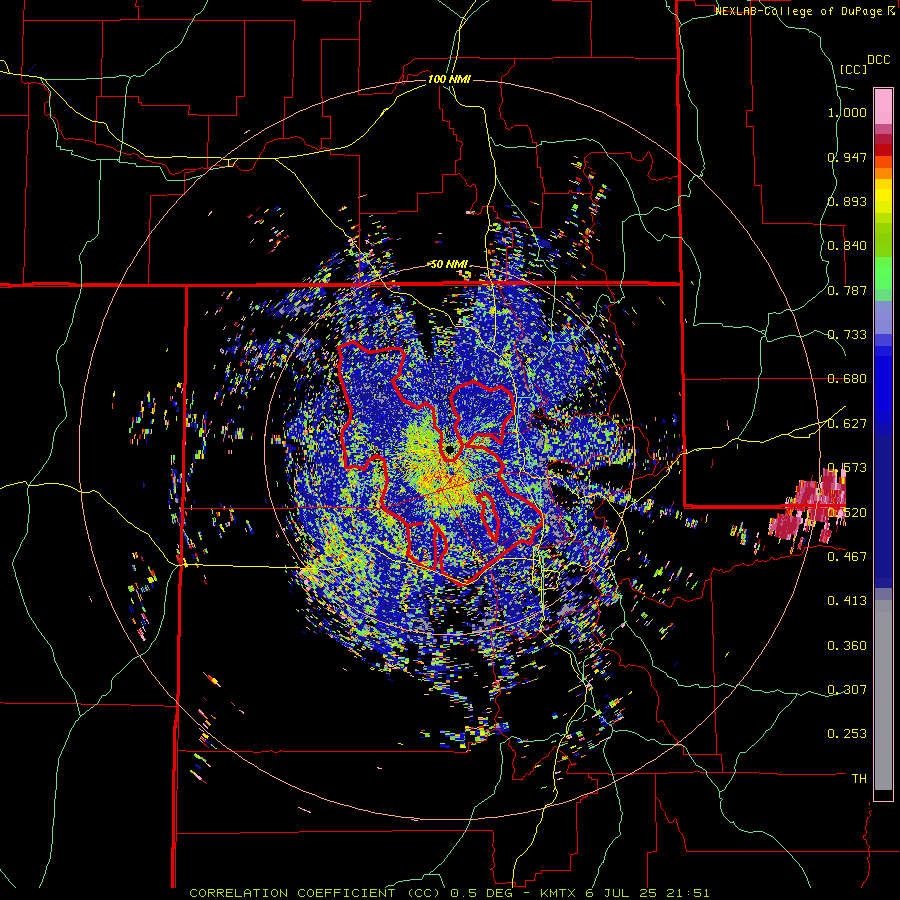Click the 50 NMI range ring label
The height and width of the screenshot is (900, 900).
449,264
